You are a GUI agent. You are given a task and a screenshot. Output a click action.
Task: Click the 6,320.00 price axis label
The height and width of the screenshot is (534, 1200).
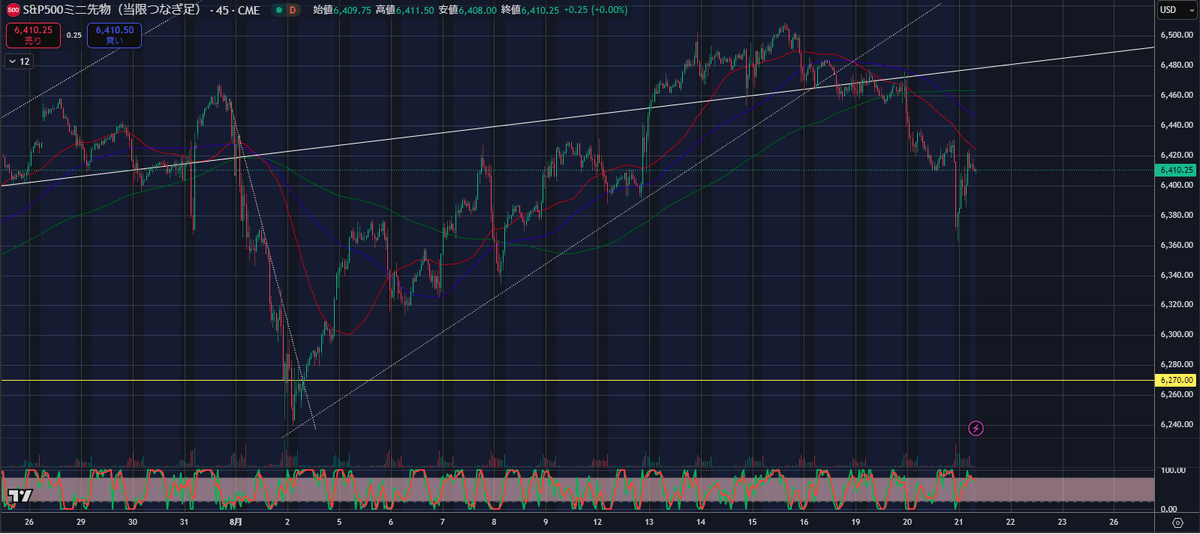1175,305
